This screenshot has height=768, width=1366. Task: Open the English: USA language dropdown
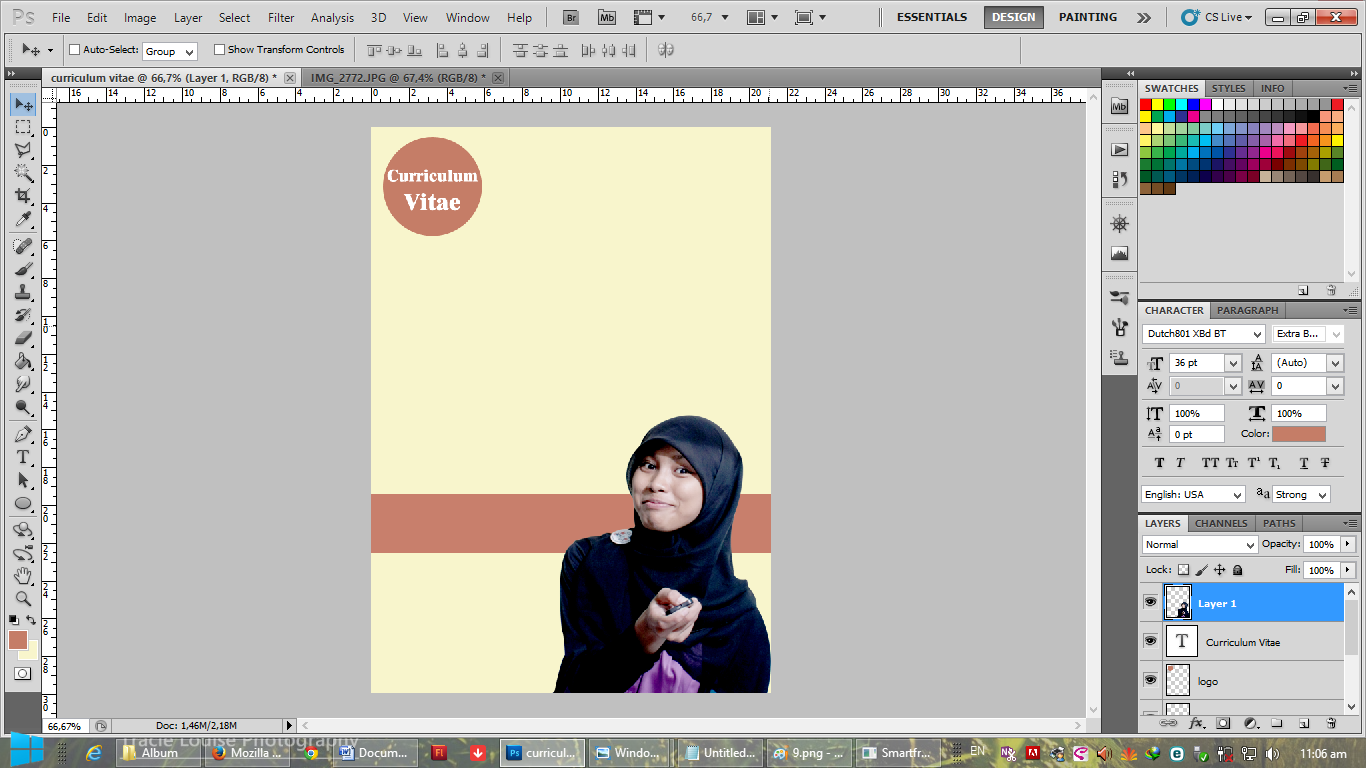1193,495
